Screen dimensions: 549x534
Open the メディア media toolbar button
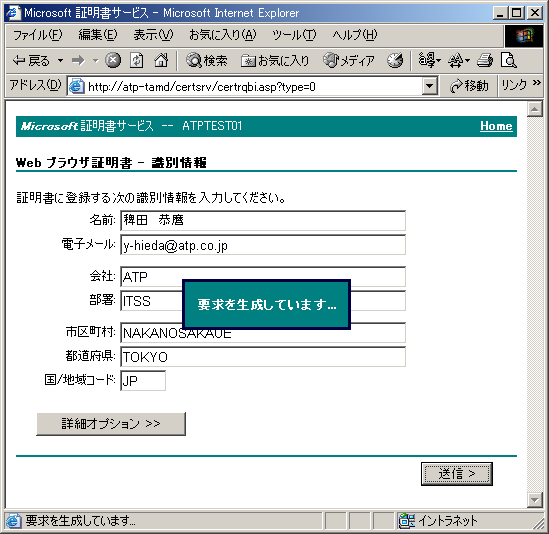point(349,61)
